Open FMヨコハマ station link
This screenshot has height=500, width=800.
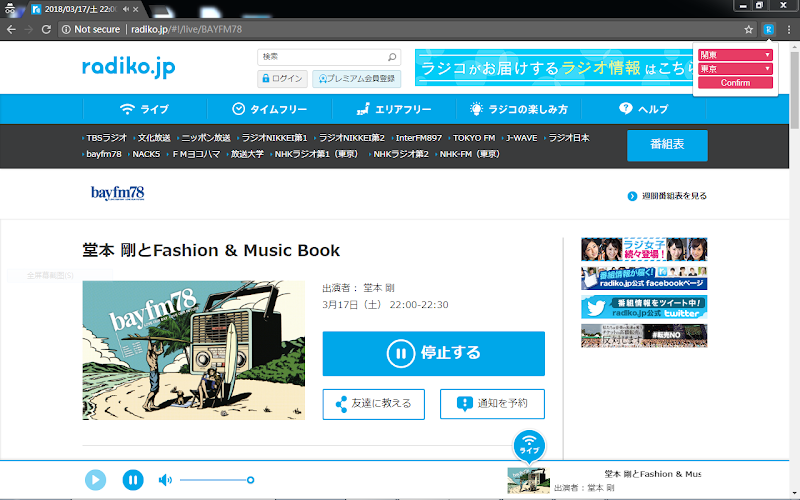196,154
